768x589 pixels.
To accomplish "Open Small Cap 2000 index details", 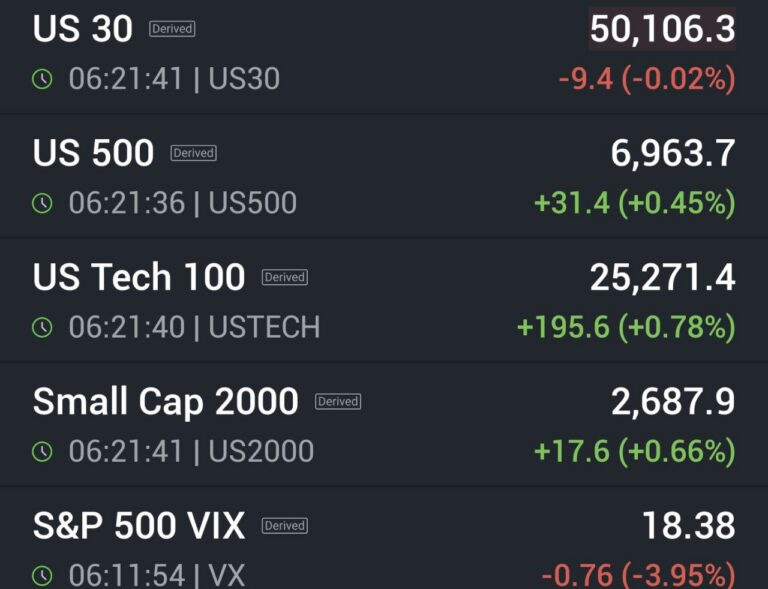I will point(166,401).
